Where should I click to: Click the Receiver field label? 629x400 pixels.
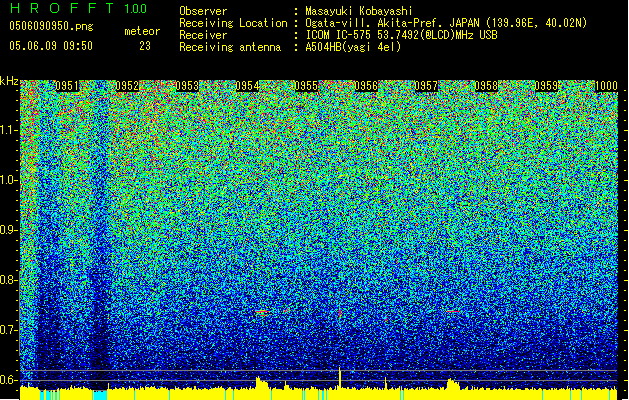click(203, 35)
